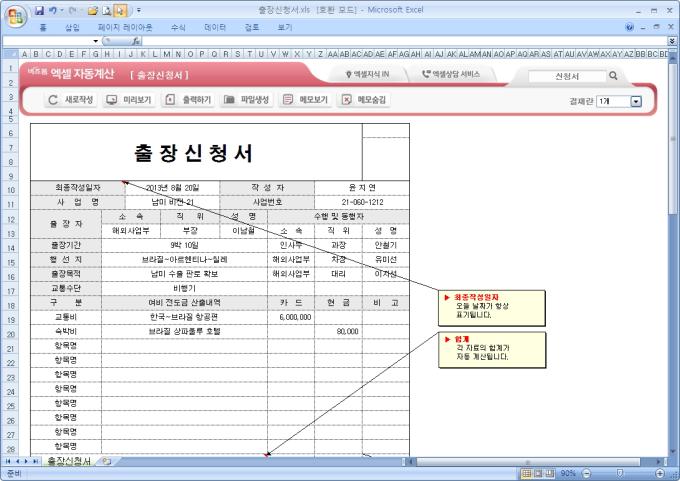Click the 비행기 transportation cell
Viewport: 680px width, 481px height.
pos(184,288)
